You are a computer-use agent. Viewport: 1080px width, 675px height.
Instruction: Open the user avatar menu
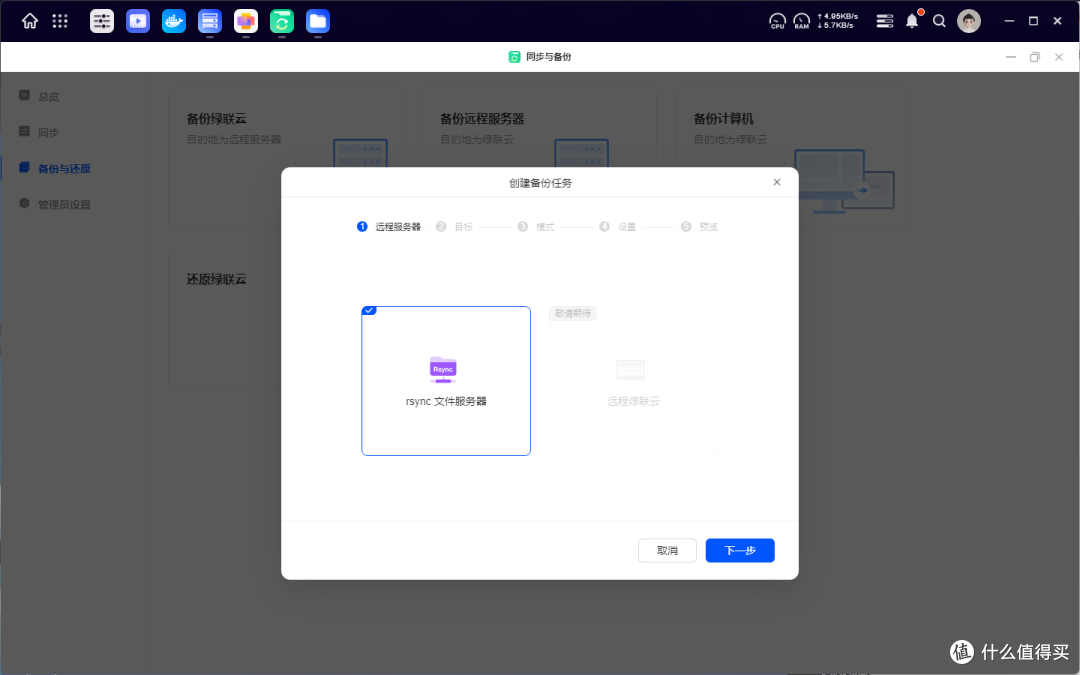point(968,21)
